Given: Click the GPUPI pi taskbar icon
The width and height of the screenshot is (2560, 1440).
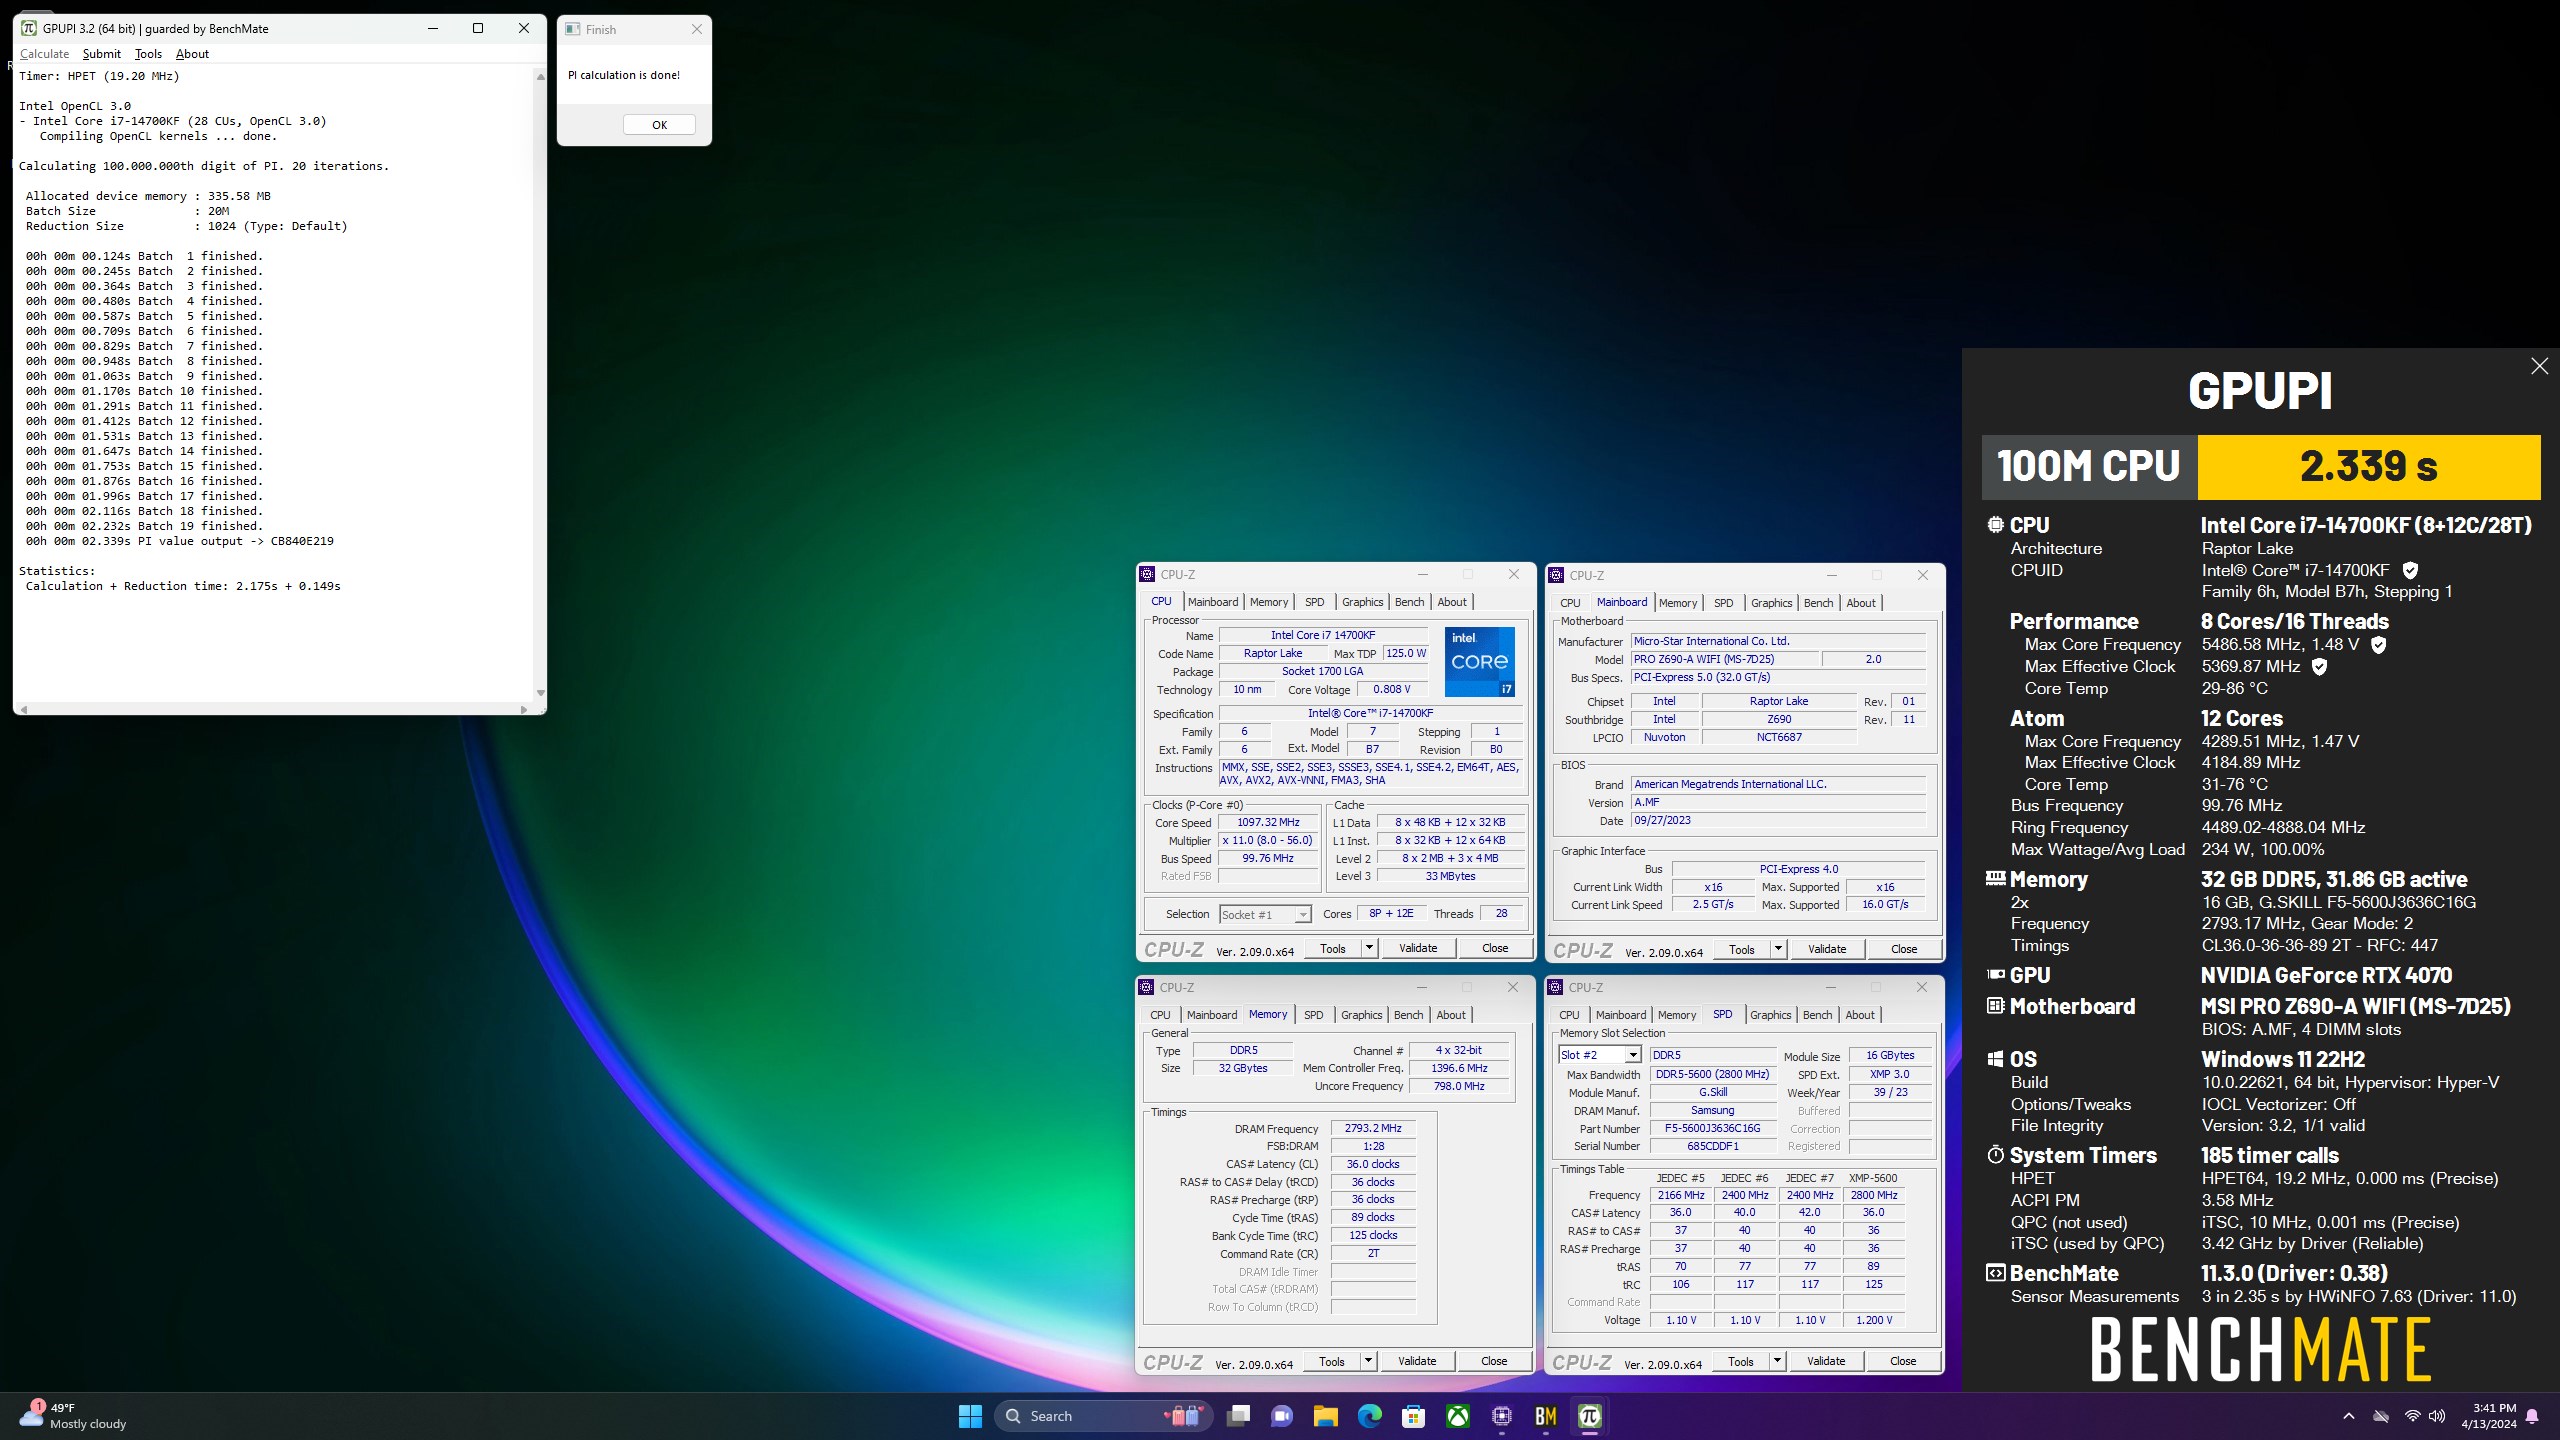Looking at the screenshot, I should point(1589,1416).
